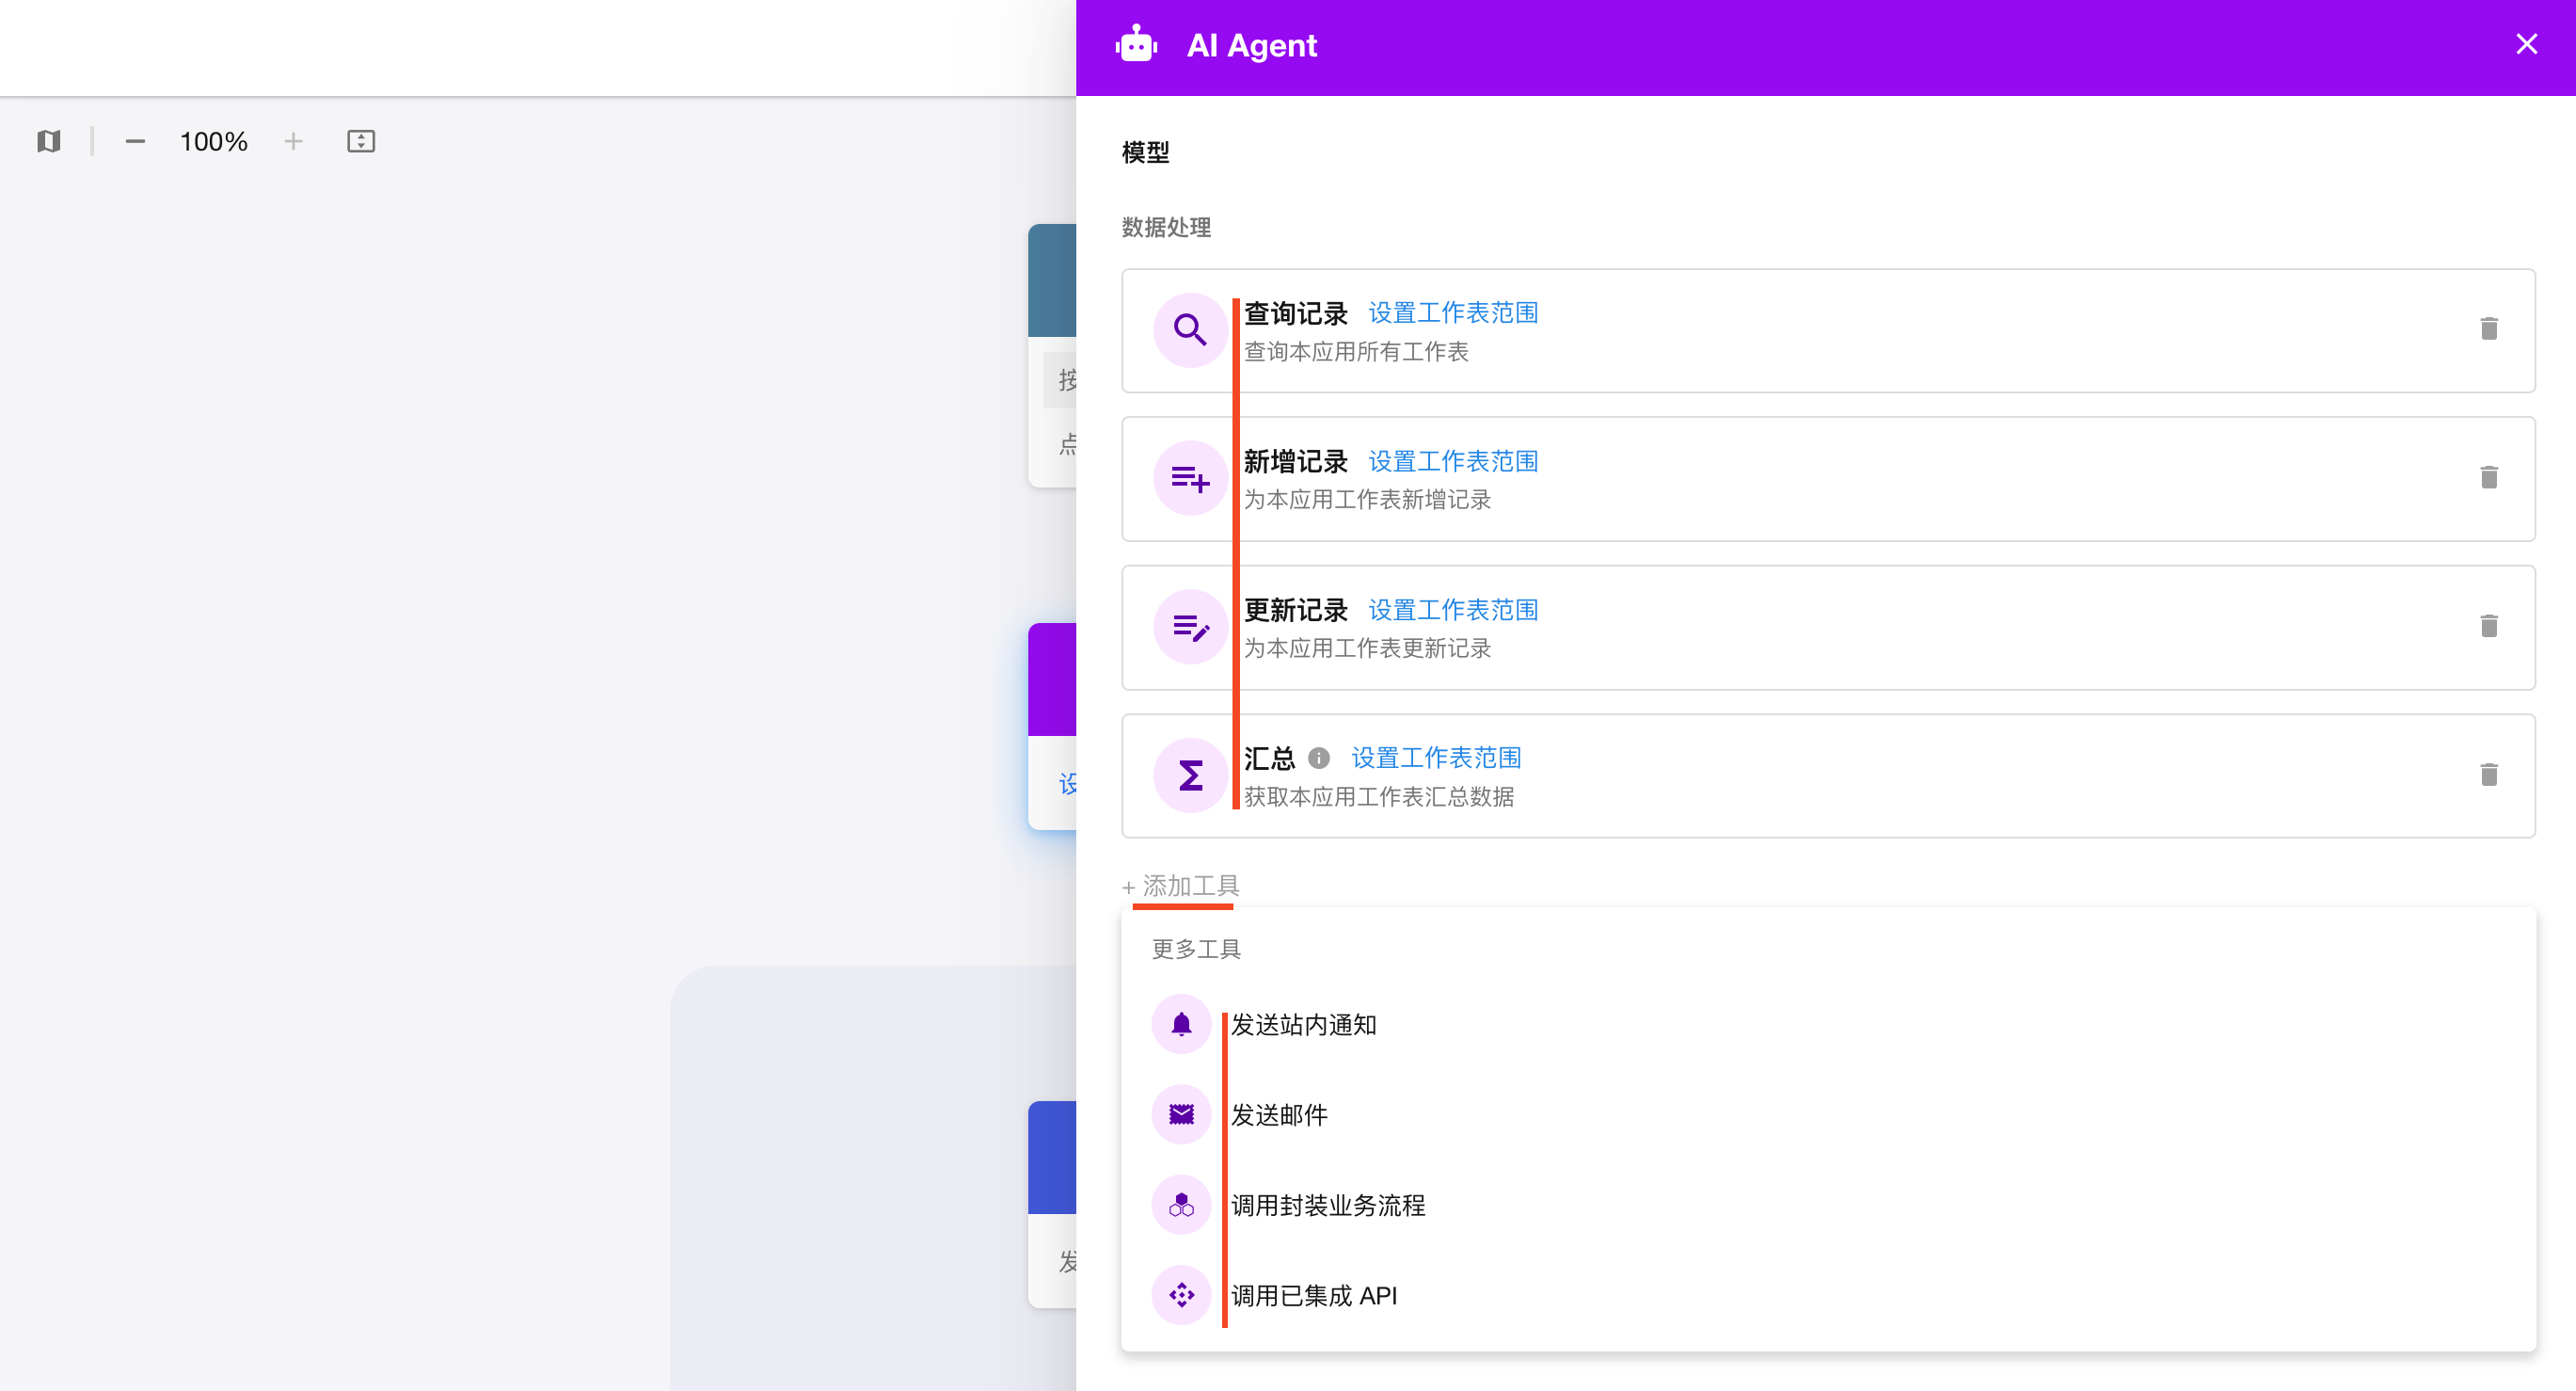
Task: Click the info icon next to 汇总
Action: 1319,758
